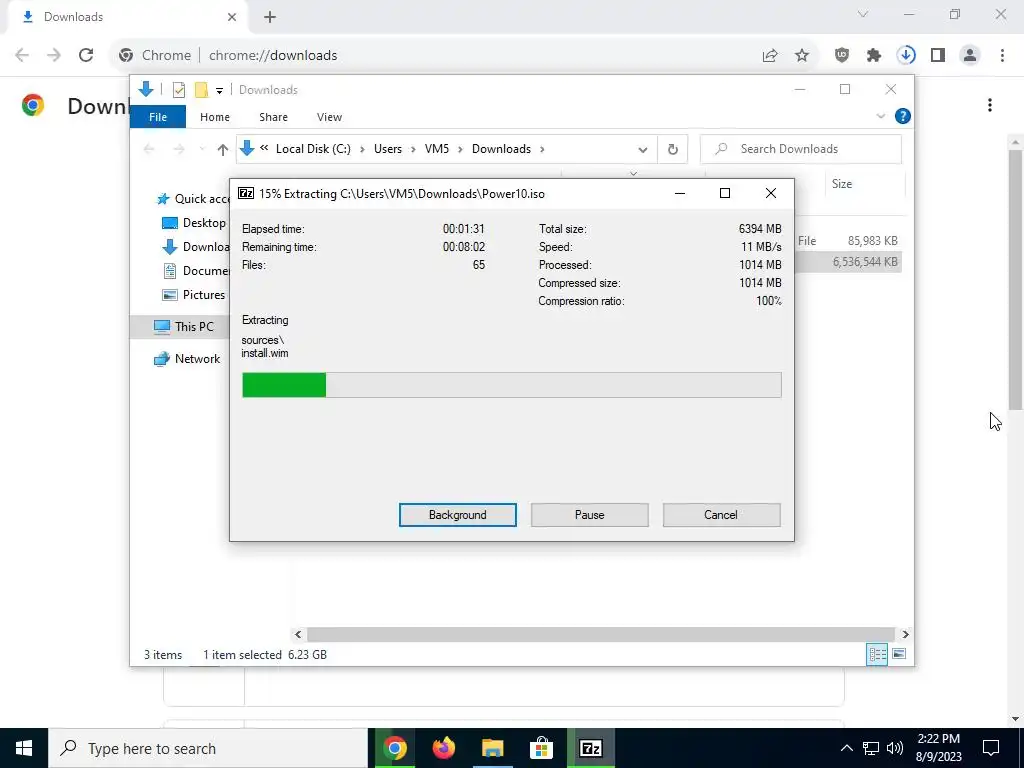Open the volume control in tray
This screenshot has width=1024, height=768.
(x=895, y=748)
